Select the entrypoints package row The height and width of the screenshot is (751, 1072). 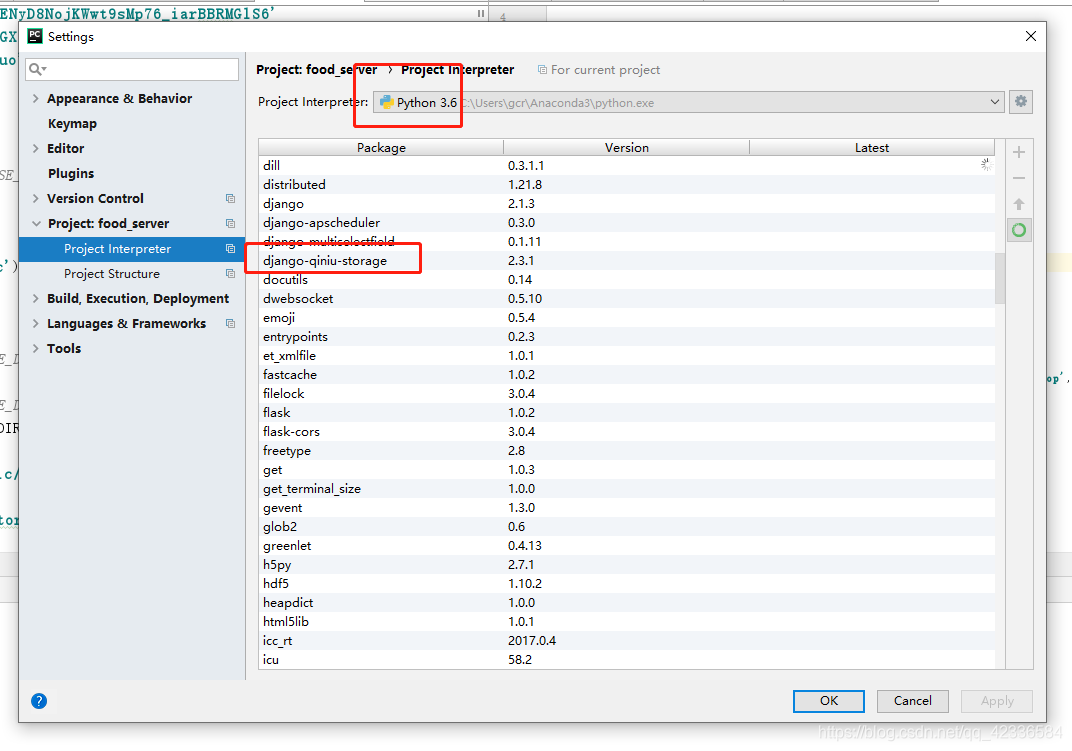tap(627, 337)
